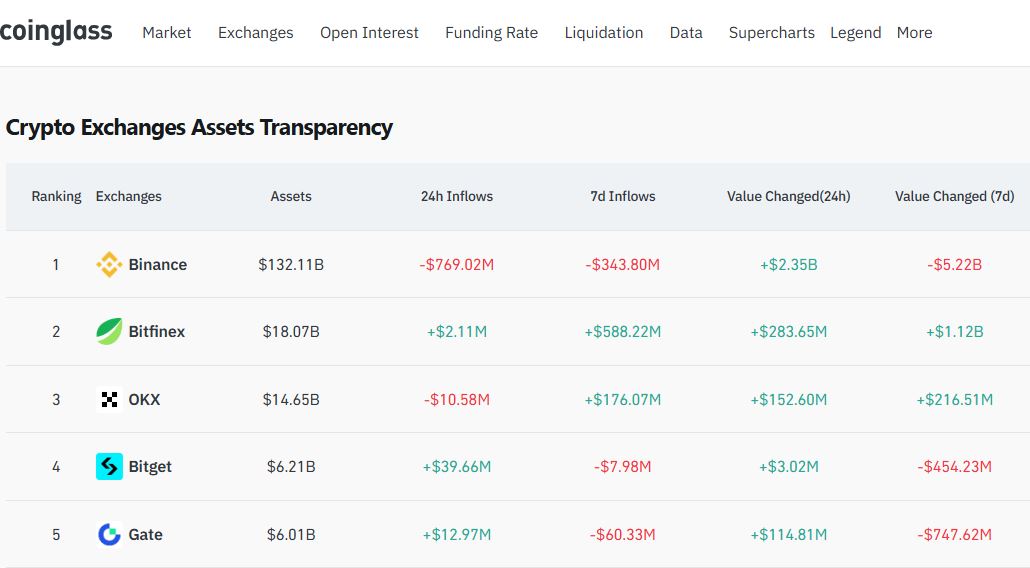Select Bitfinex assets value $18.07B
Image resolution: width=1030 pixels, height=568 pixels.
point(291,332)
